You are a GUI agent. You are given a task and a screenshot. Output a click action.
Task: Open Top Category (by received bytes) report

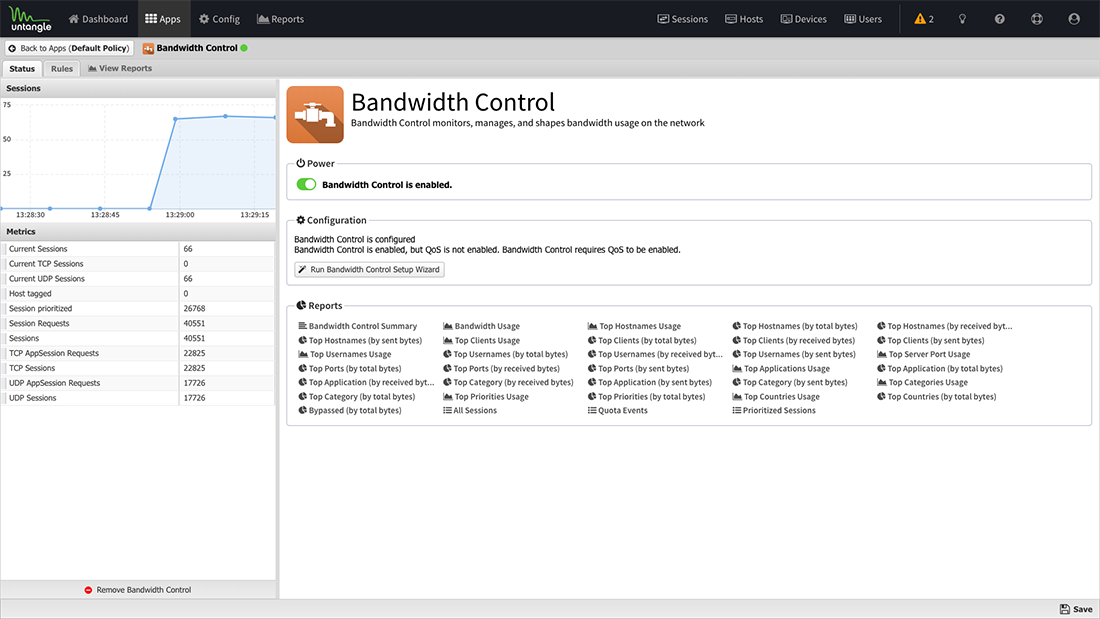pyautogui.click(x=508, y=382)
